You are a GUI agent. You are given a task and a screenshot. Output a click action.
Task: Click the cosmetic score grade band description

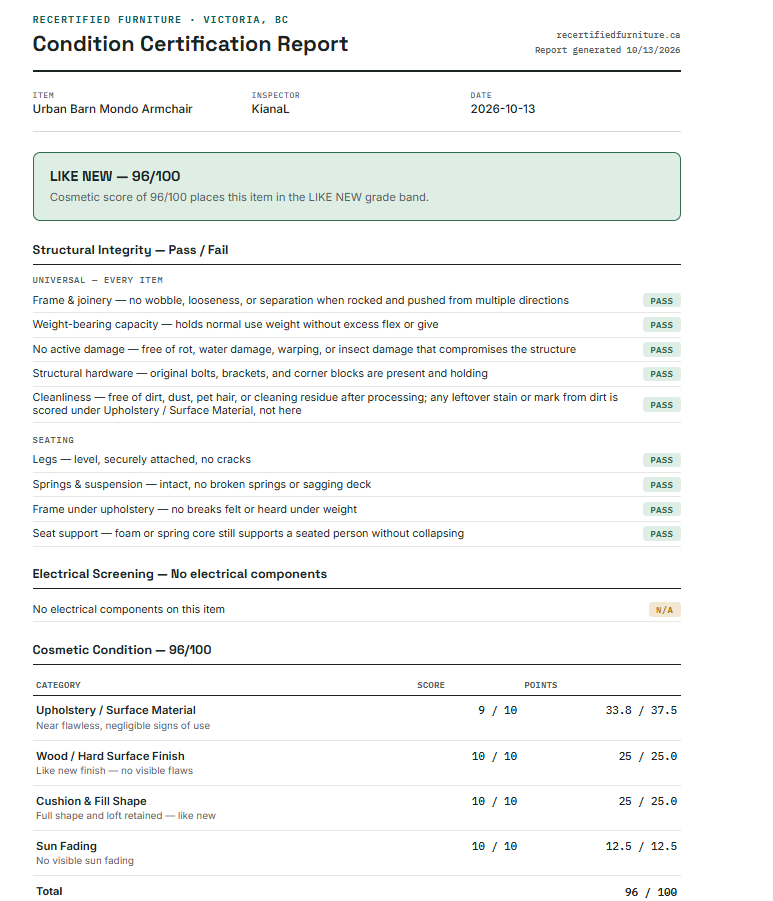click(239, 197)
